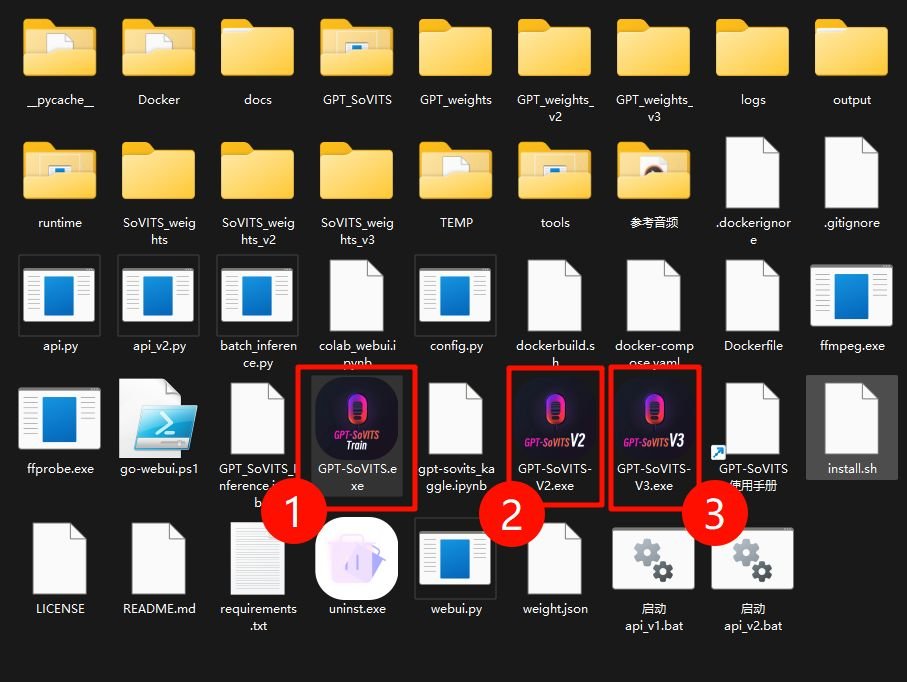Open the 启动api_v2.bat batch file
The width and height of the screenshot is (907, 682).
[x=752, y=558]
